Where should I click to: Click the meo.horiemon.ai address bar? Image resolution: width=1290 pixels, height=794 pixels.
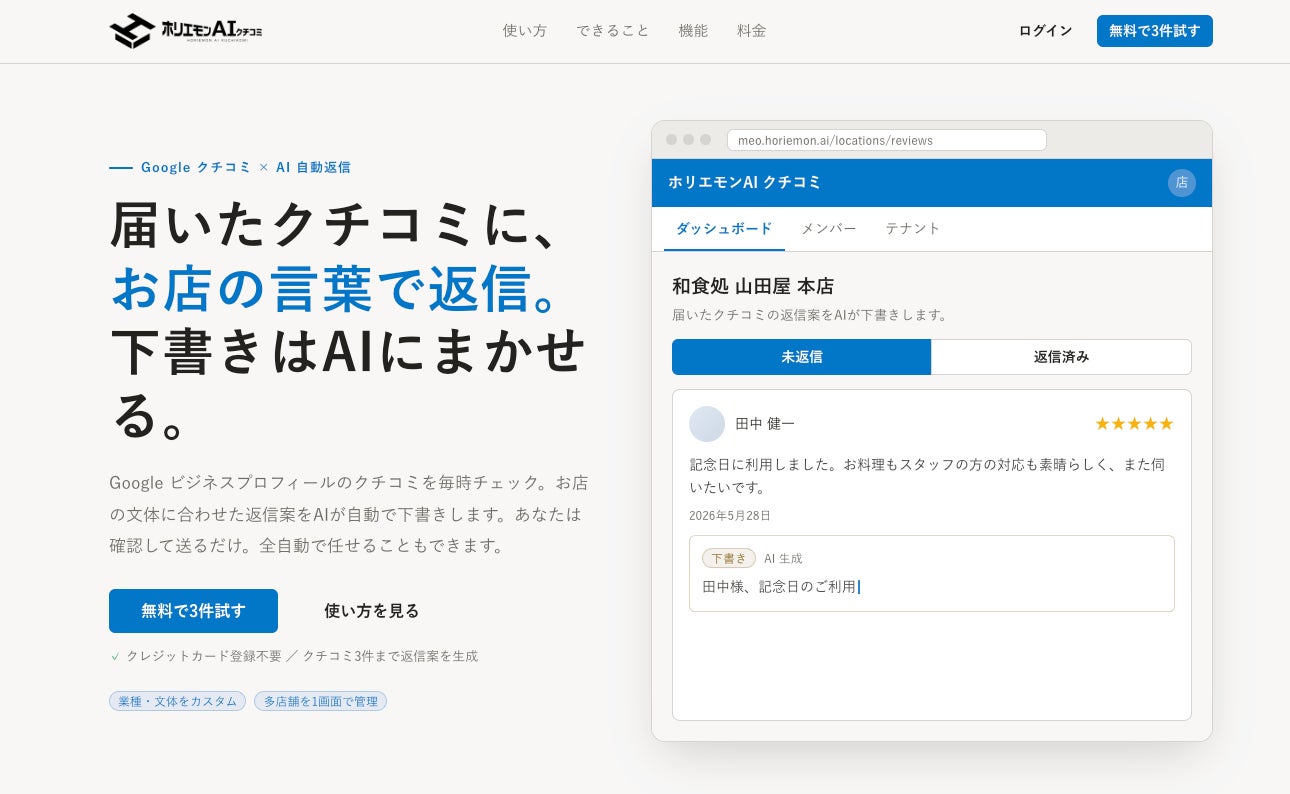coord(887,140)
